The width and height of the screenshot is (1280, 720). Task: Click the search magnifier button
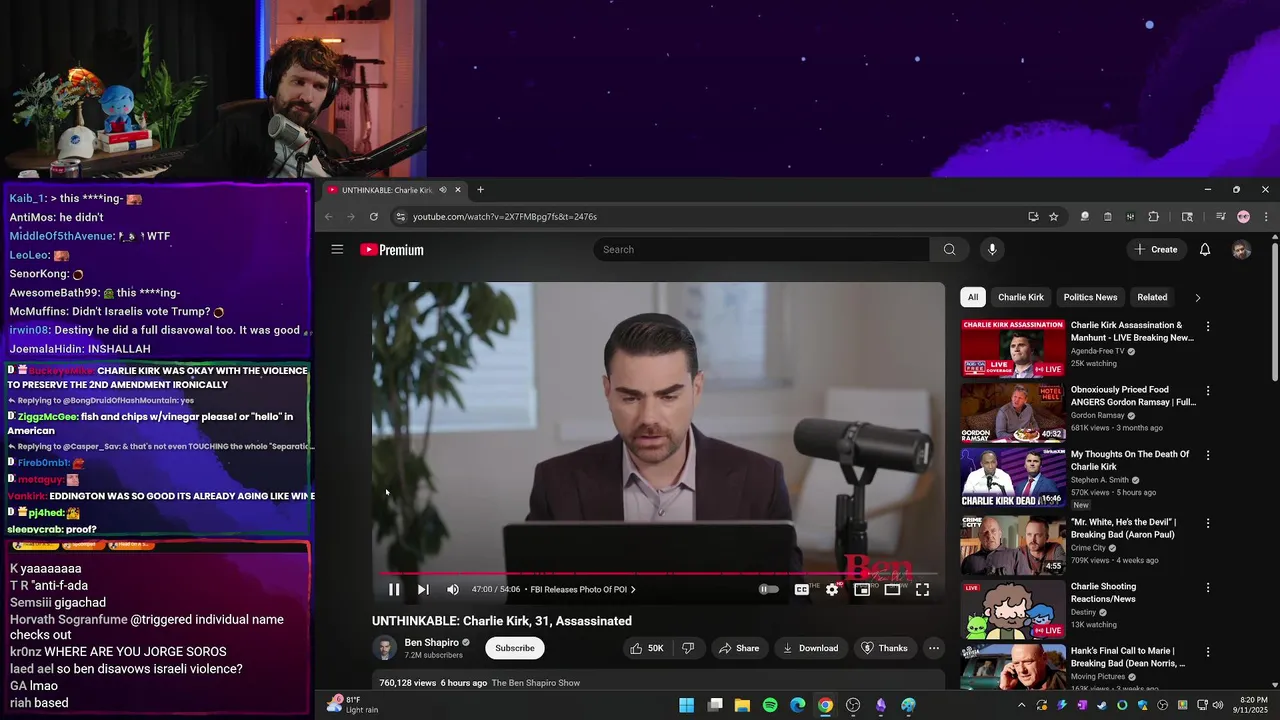(949, 250)
